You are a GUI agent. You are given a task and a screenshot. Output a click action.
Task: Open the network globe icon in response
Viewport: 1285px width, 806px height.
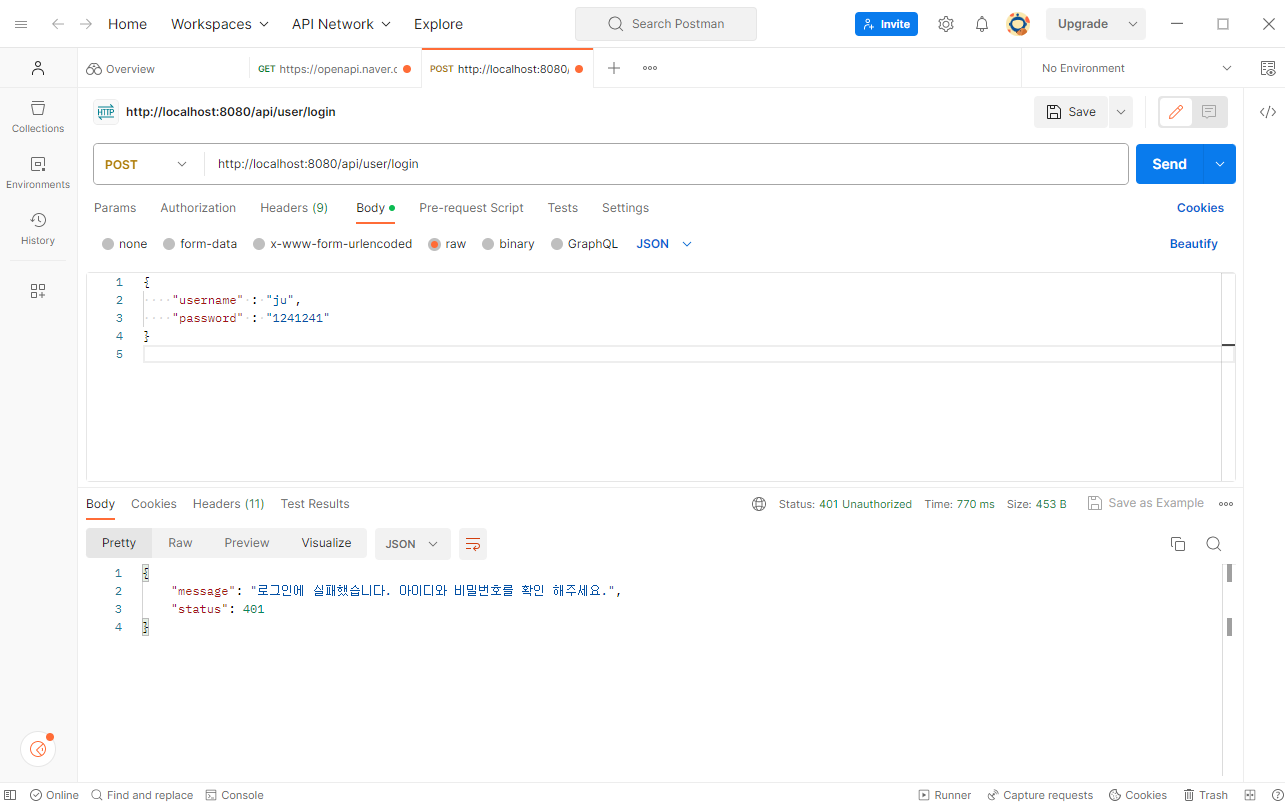[759, 504]
